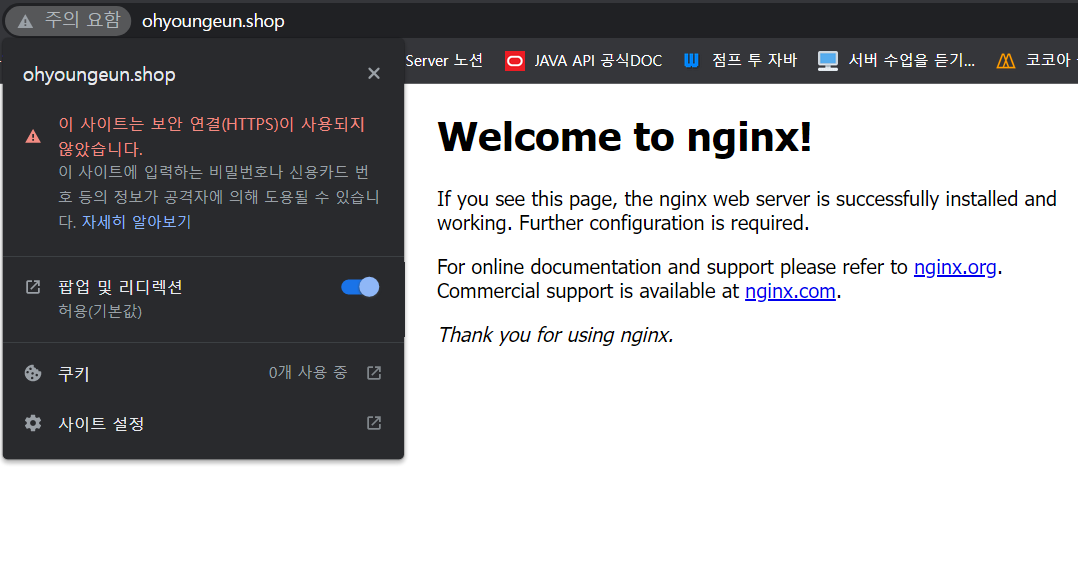Click the external link icon beside cookies
The image size is (1078, 571).
[374, 373]
